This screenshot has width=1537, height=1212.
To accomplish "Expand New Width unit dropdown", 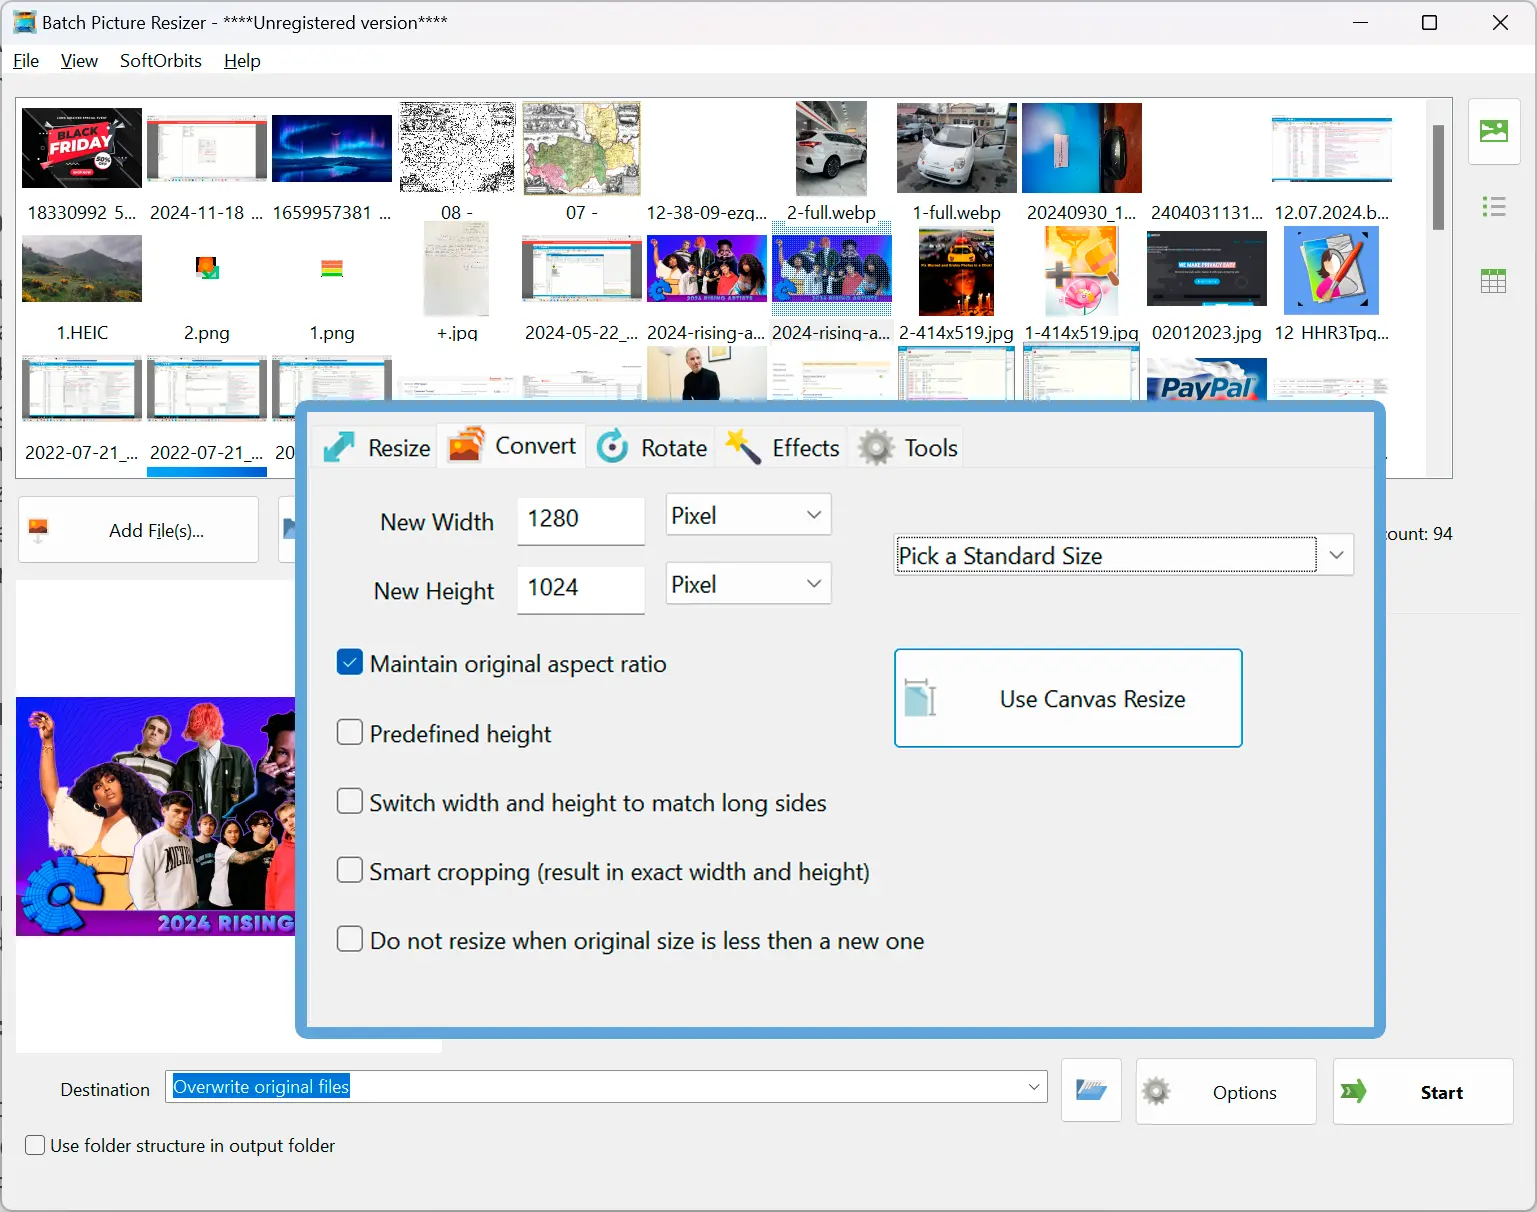I will click(x=748, y=515).
